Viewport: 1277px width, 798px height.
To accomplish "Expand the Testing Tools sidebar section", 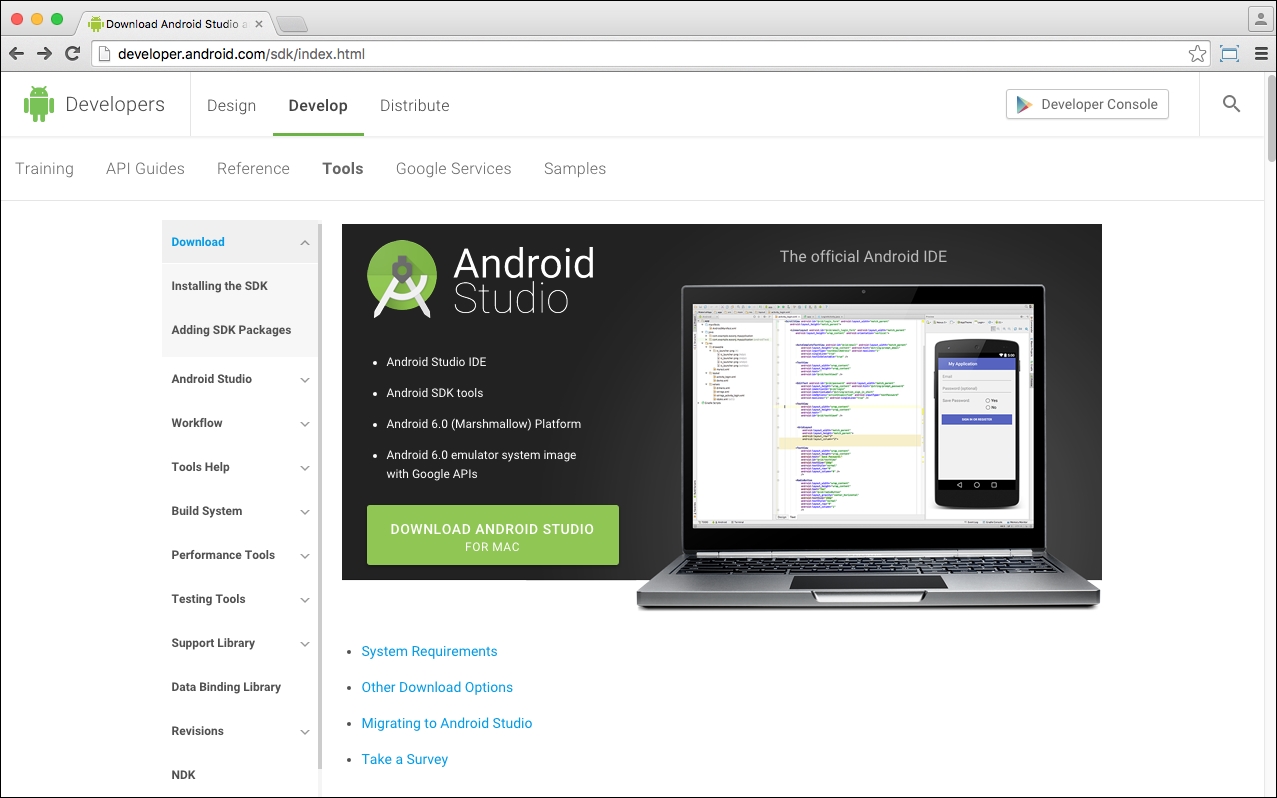I will click(x=305, y=600).
